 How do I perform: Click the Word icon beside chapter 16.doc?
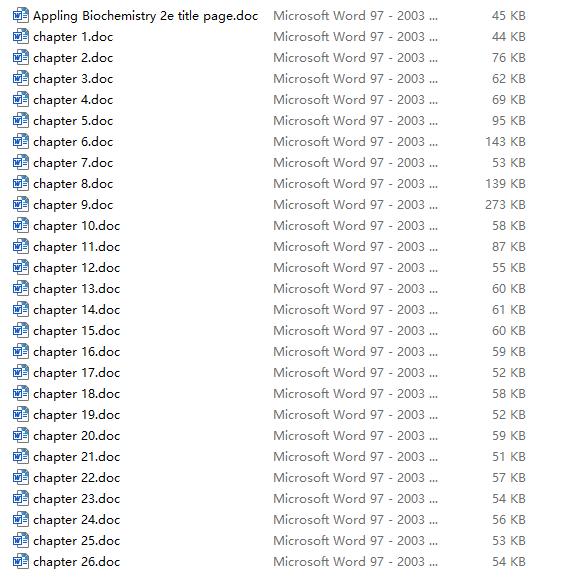(21, 351)
